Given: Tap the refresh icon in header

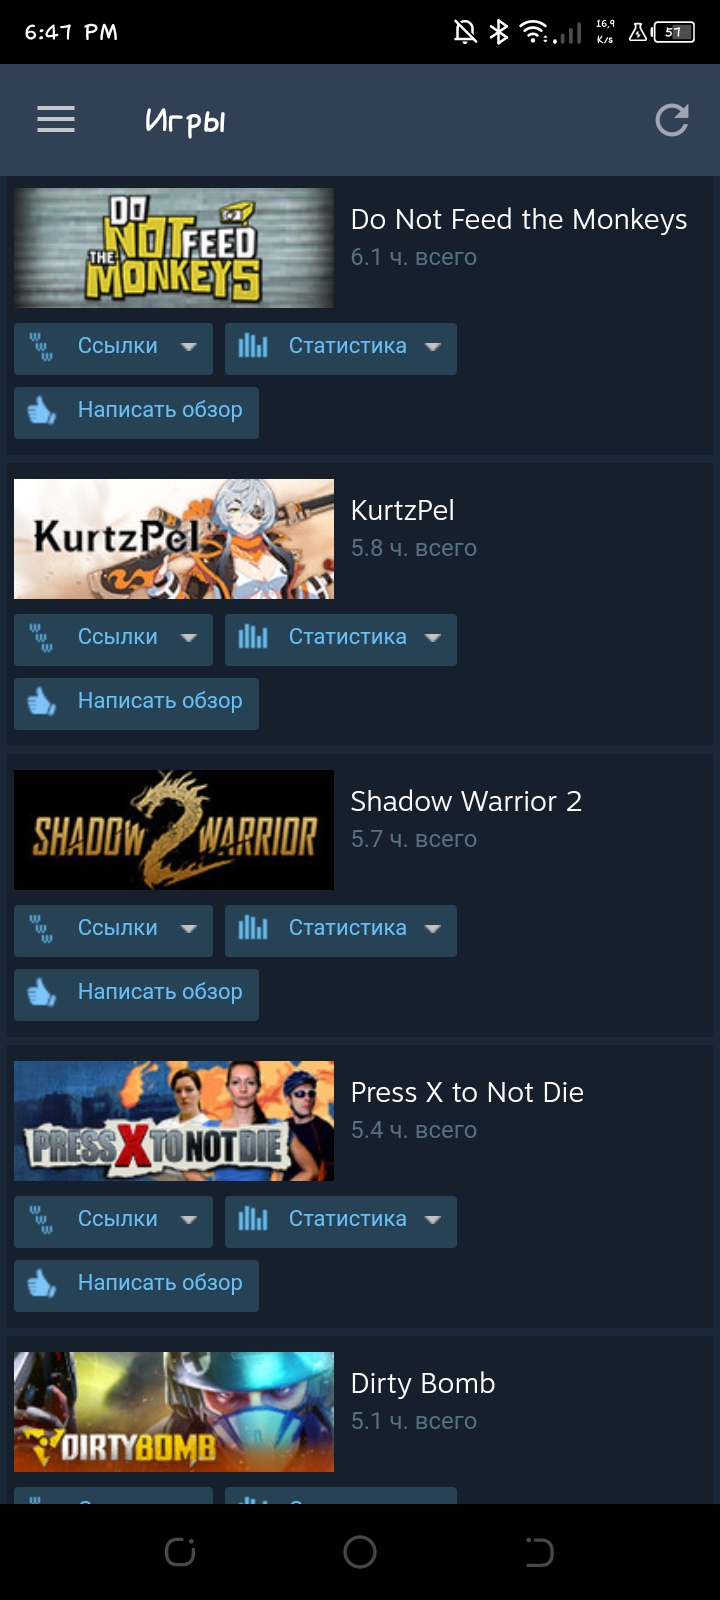Looking at the screenshot, I should click(672, 120).
